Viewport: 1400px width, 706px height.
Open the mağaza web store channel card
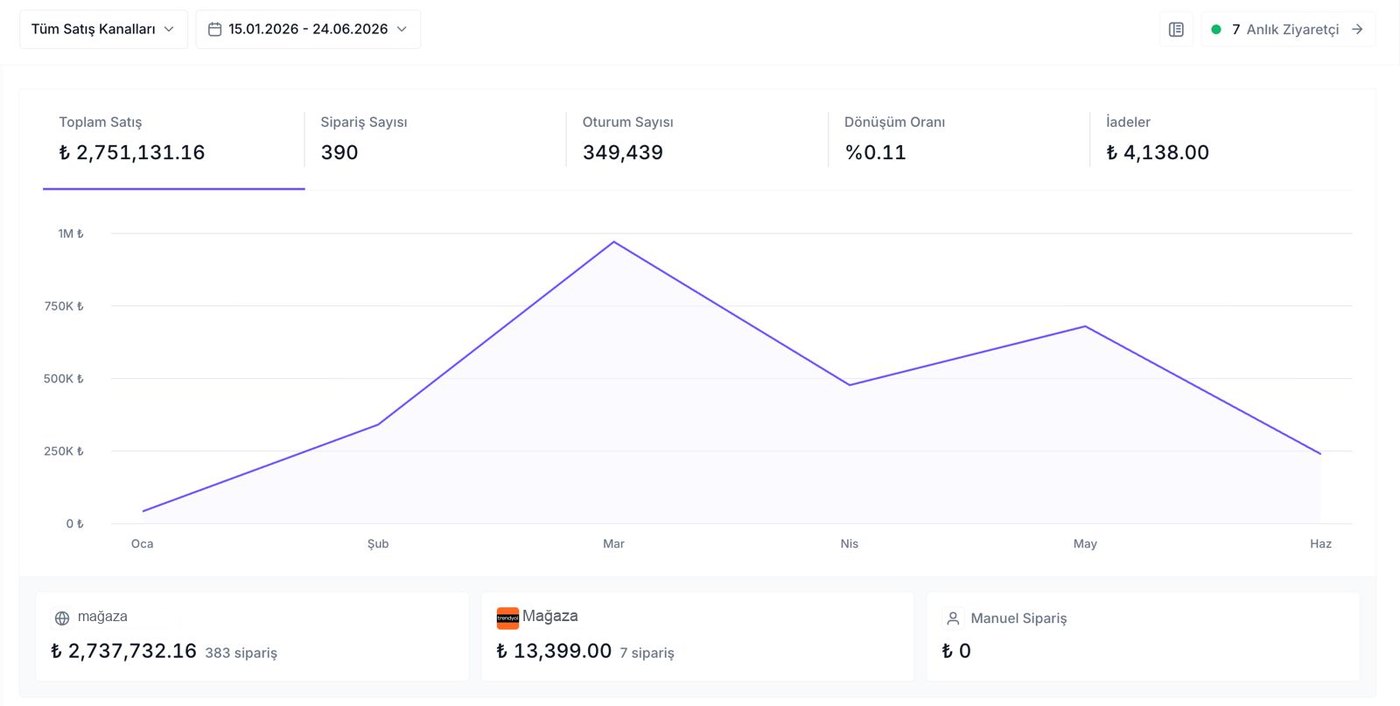[x=252, y=637]
